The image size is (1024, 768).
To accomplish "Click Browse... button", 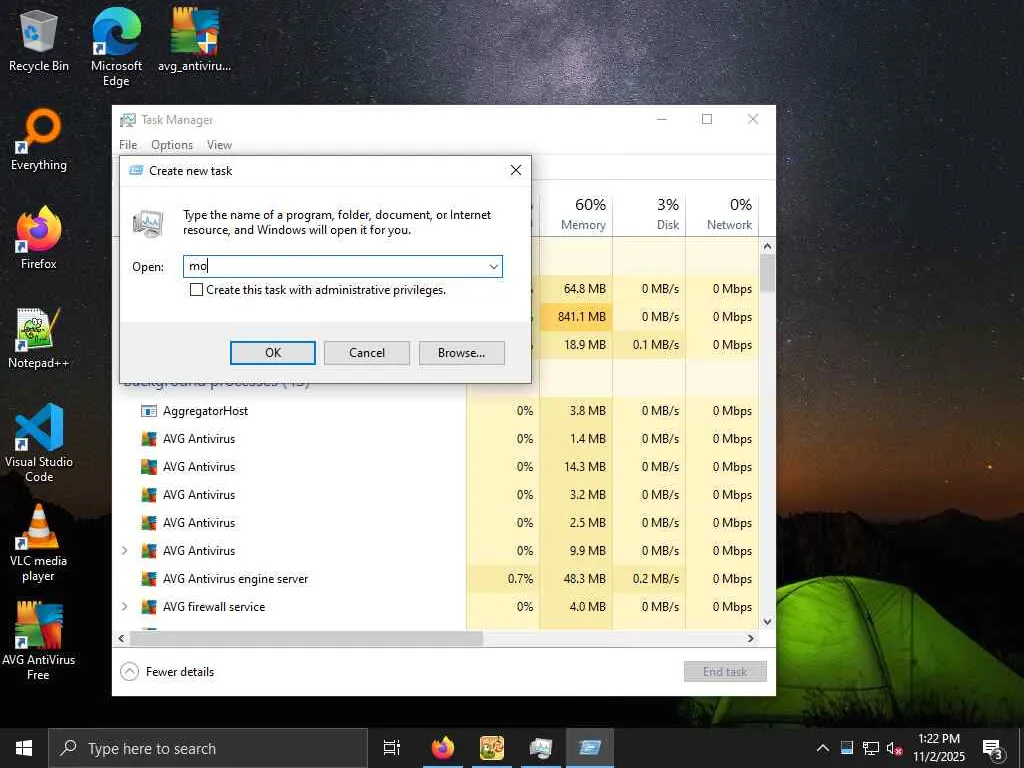I will (x=462, y=353).
